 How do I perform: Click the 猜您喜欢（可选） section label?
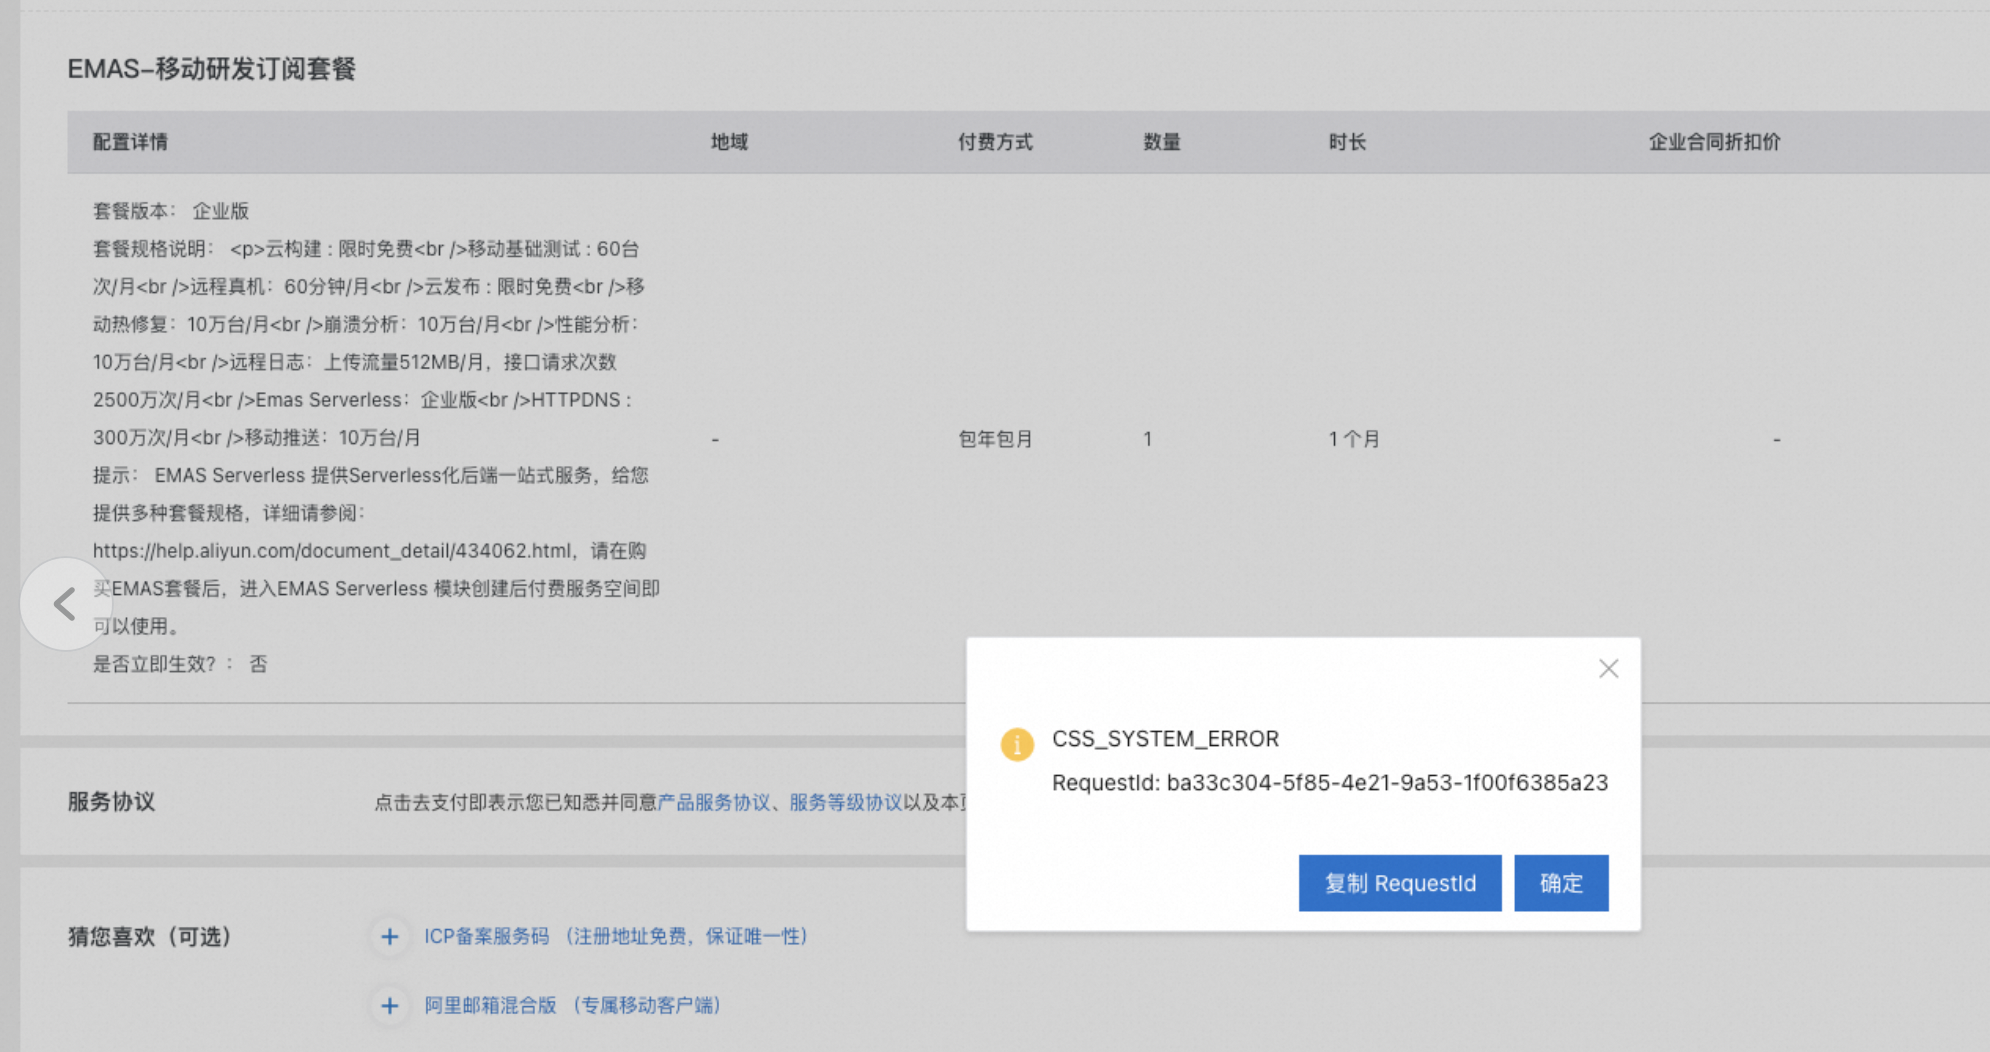(x=150, y=937)
